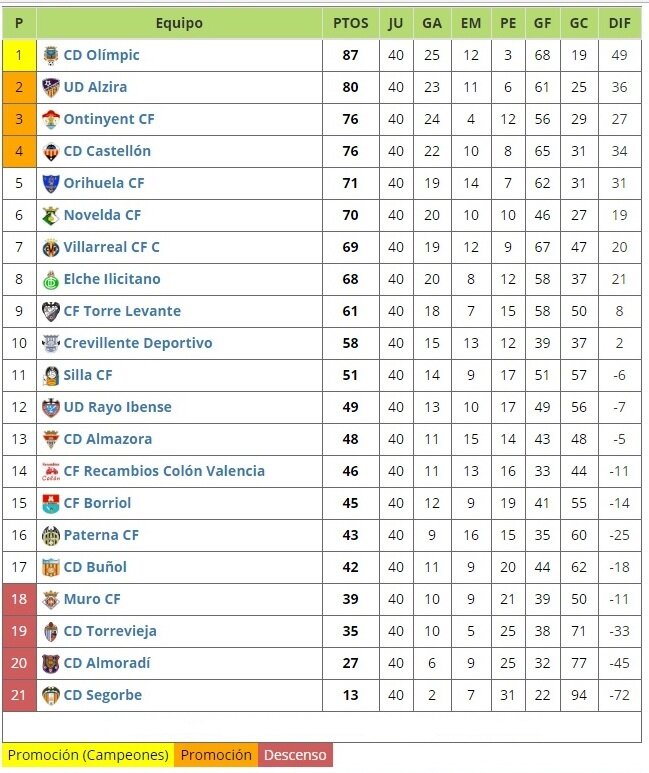The image size is (649, 773).
Task: Click the UD Alzira crest icon
Action: (51, 87)
